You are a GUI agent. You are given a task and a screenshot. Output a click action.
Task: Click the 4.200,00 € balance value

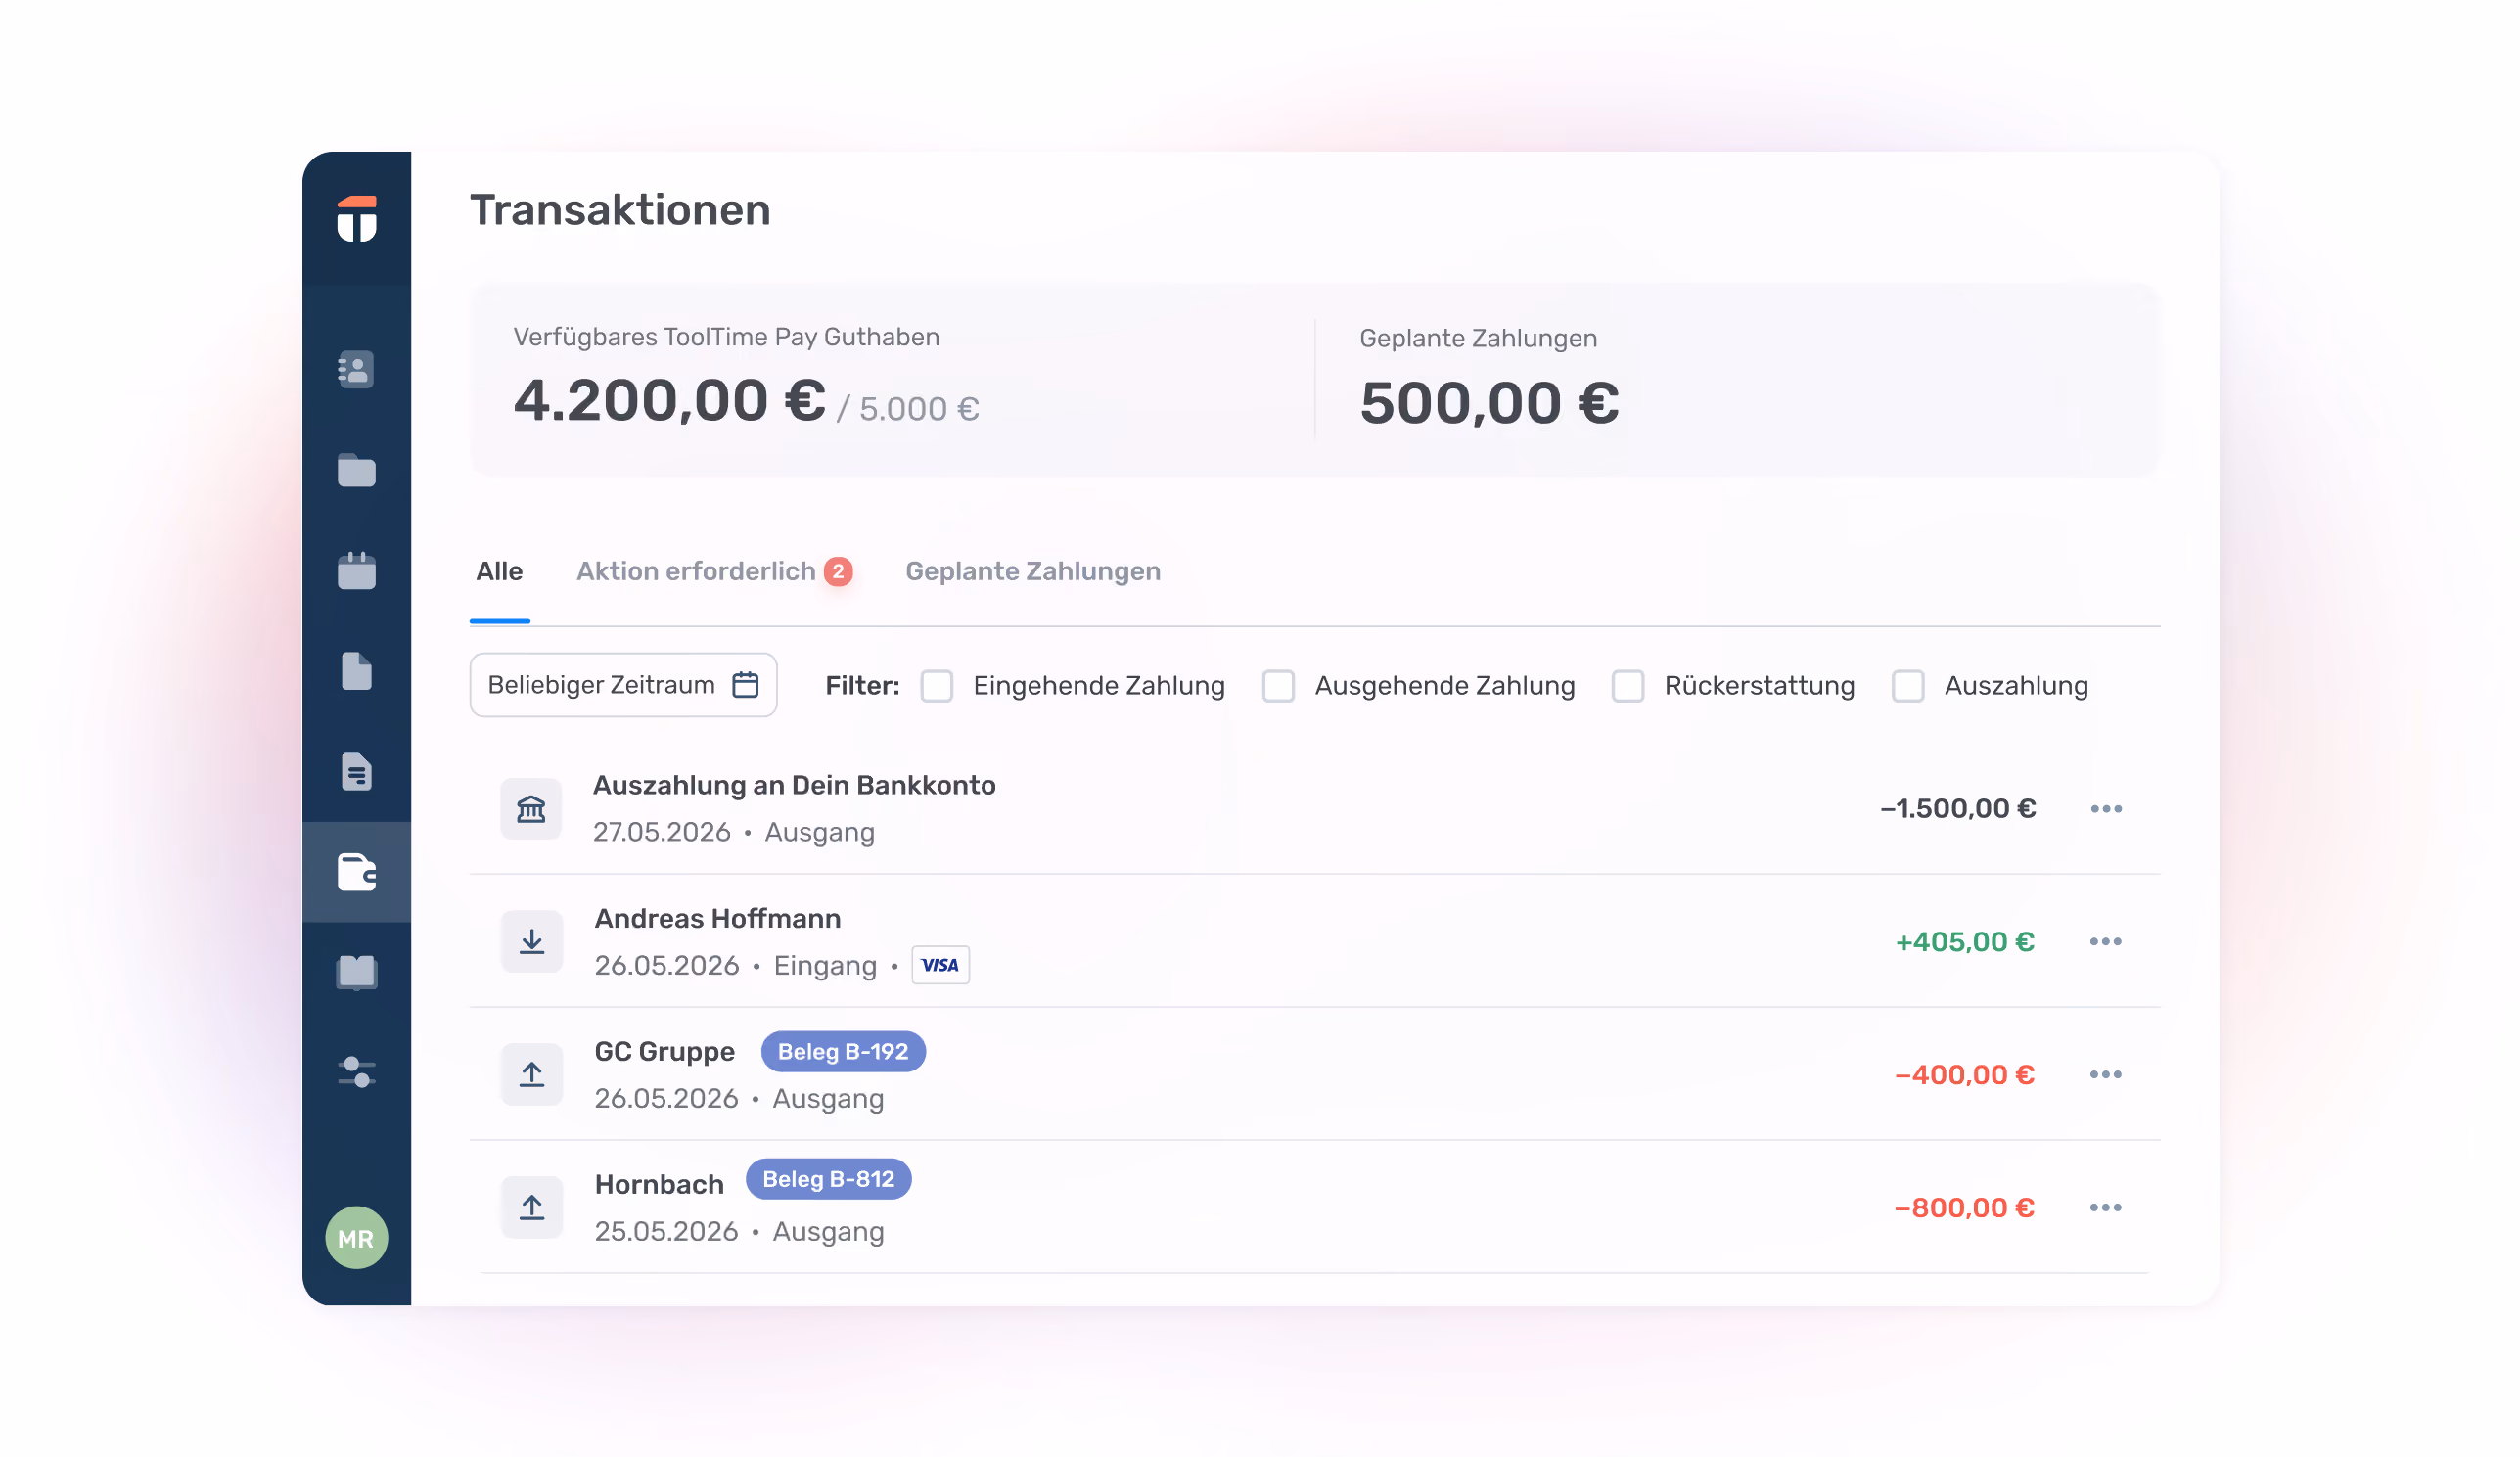click(x=669, y=400)
